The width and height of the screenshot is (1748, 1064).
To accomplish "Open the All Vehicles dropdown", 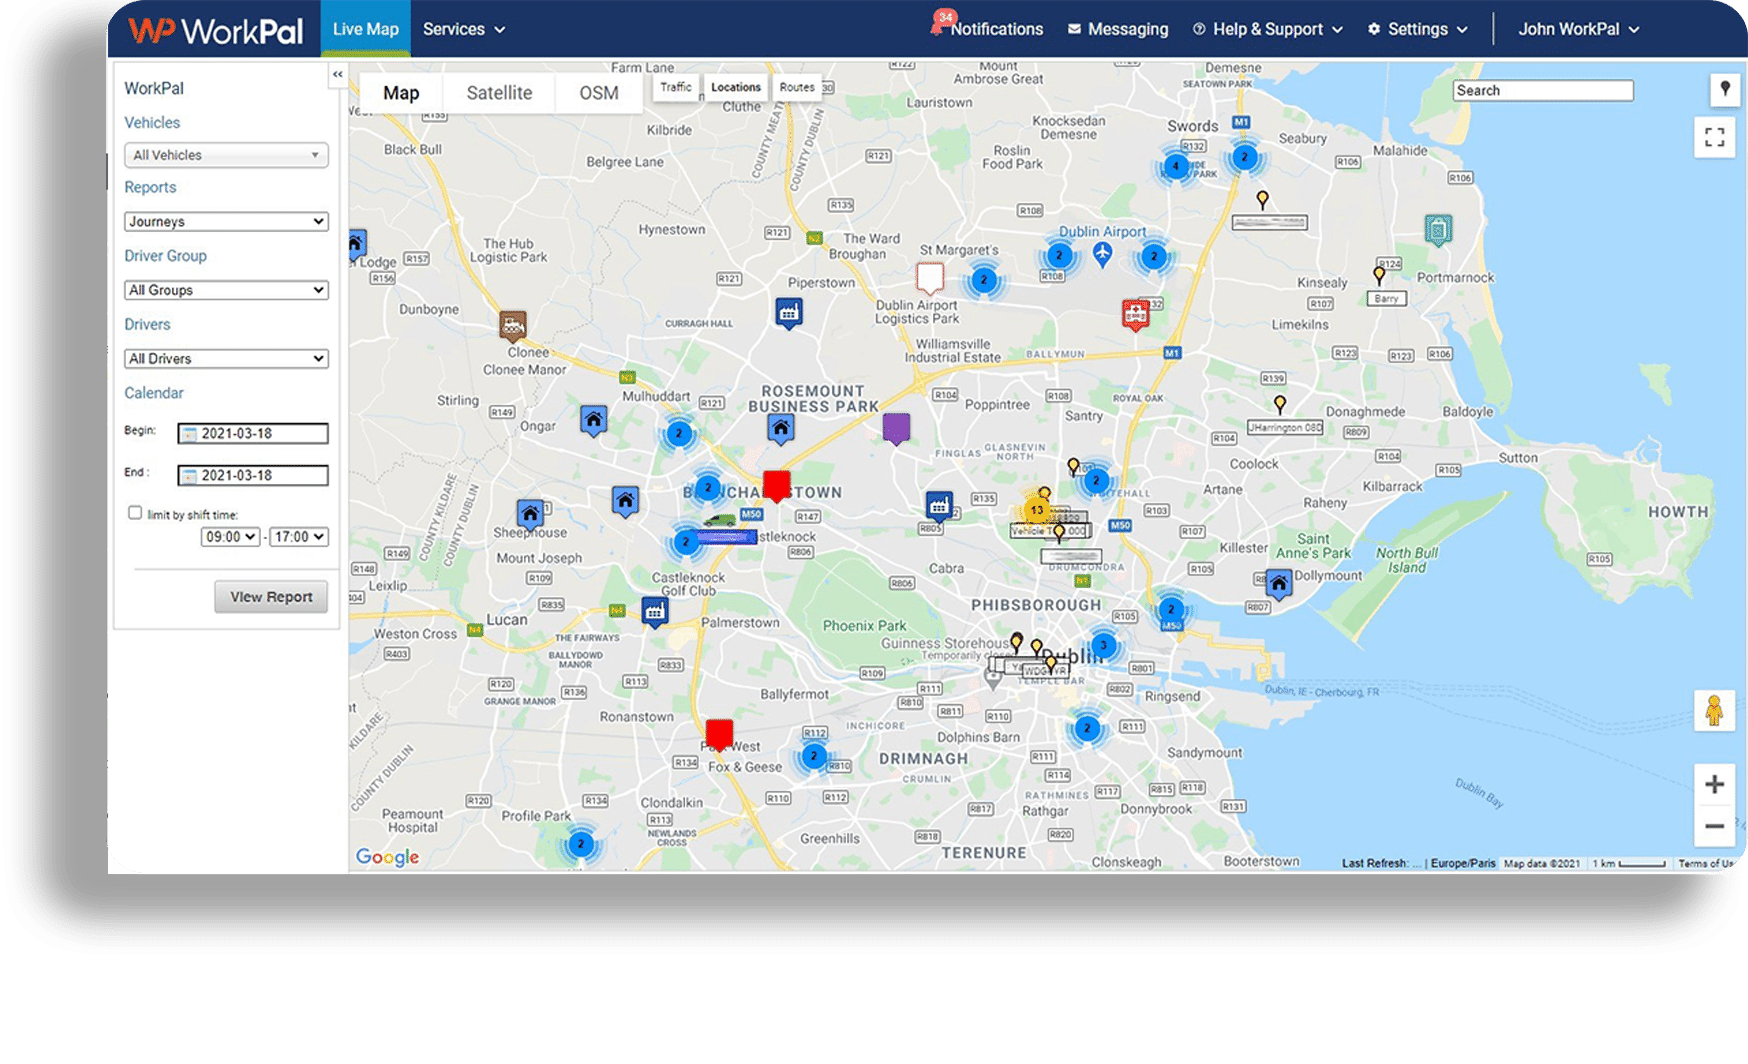I will click(226, 155).
